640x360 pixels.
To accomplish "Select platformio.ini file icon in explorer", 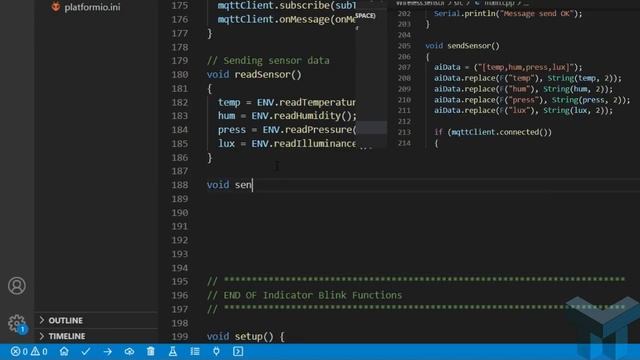I will (56, 7).
